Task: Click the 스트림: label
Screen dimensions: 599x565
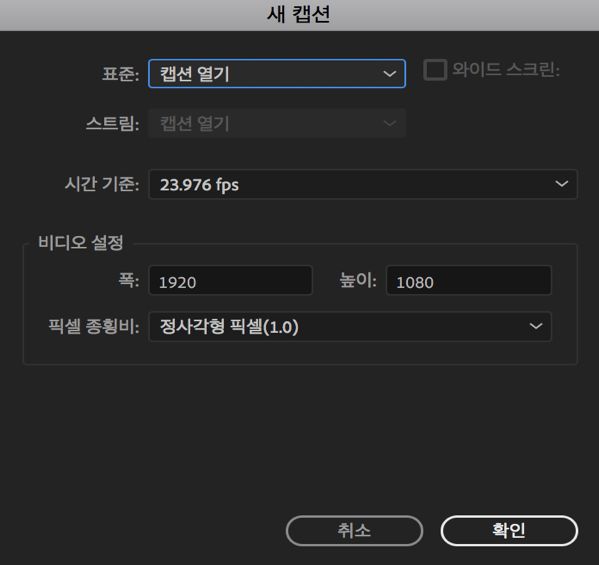Action: (112, 123)
